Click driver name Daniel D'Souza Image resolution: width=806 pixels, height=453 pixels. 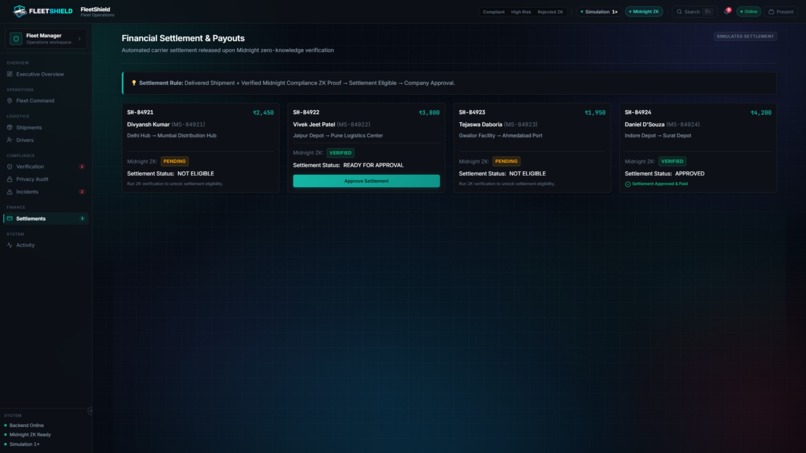tap(645, 124)
